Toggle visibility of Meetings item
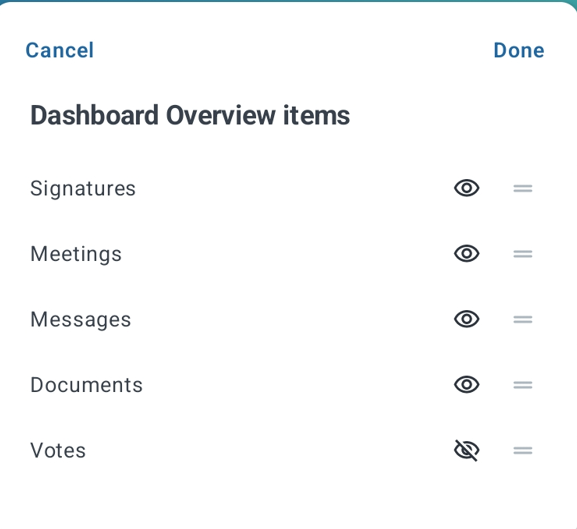577x529 pixels. click(x=466, y=254)
